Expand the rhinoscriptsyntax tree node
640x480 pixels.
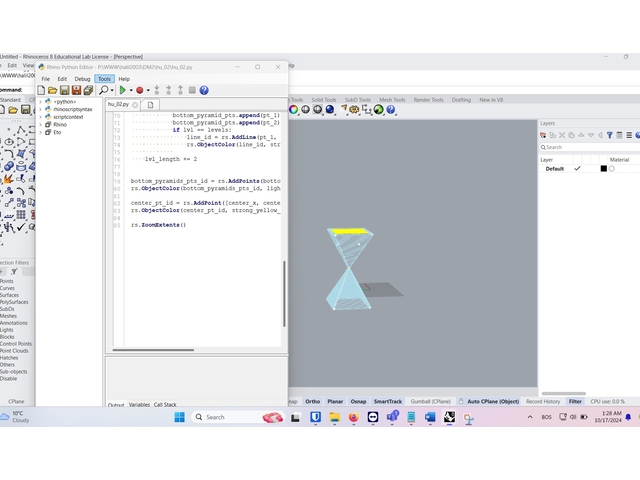(x=41, y=109)
